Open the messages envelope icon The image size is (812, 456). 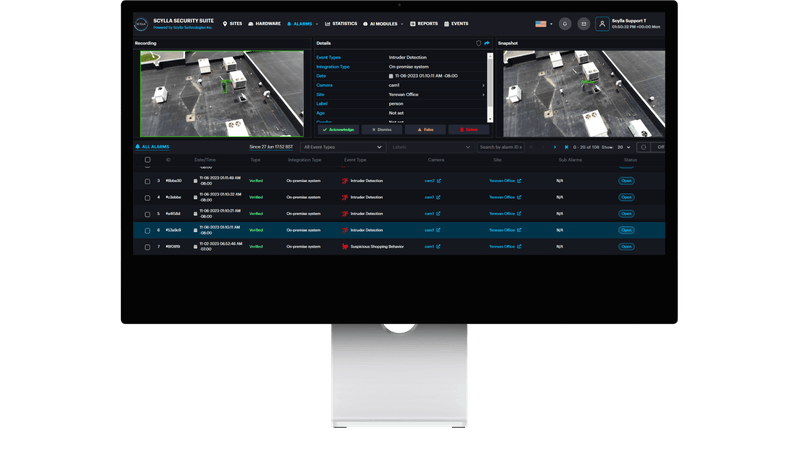[584, 24]
